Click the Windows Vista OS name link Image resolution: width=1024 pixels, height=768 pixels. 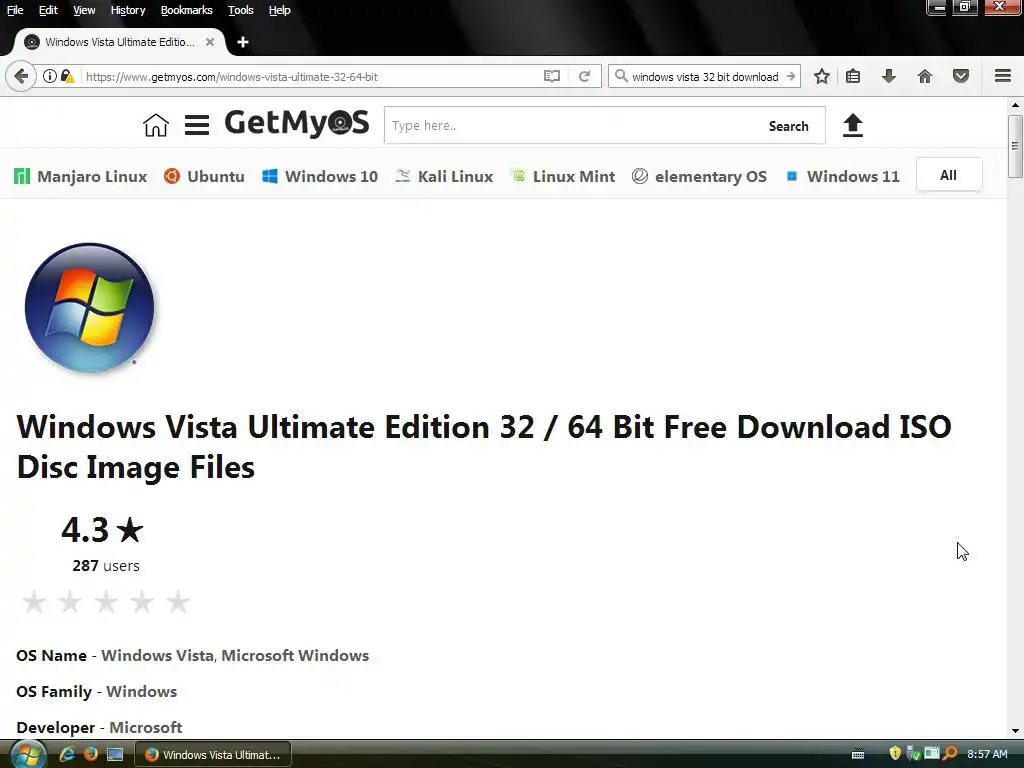[157, 656]
